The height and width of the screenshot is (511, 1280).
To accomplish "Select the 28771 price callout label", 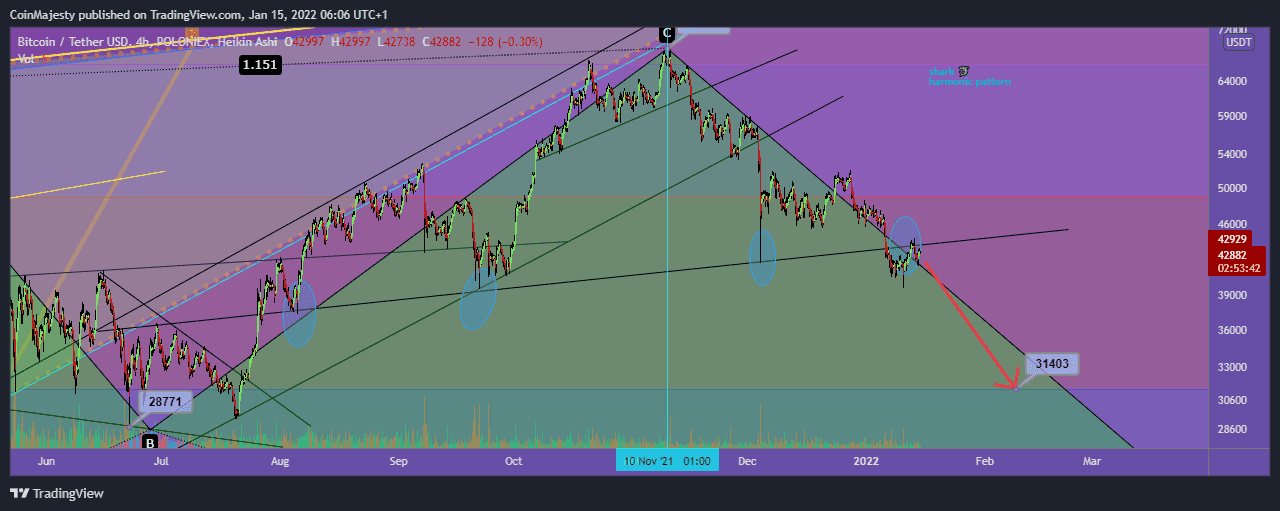I will click(x=163, y=401).
